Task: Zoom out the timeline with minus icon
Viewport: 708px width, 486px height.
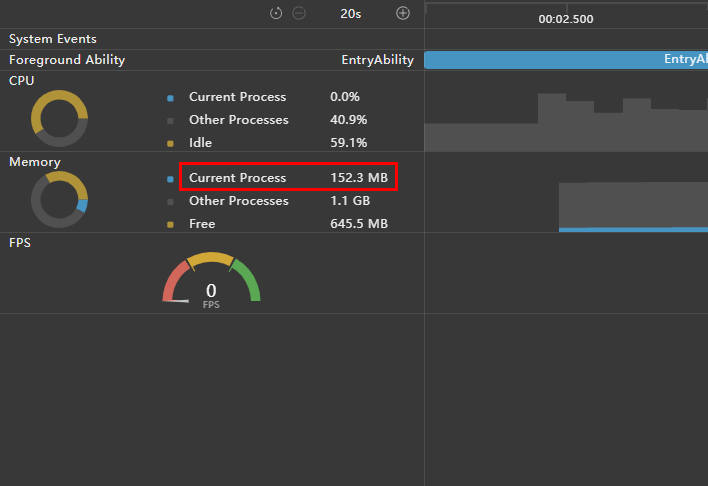Action: point(299,13)
